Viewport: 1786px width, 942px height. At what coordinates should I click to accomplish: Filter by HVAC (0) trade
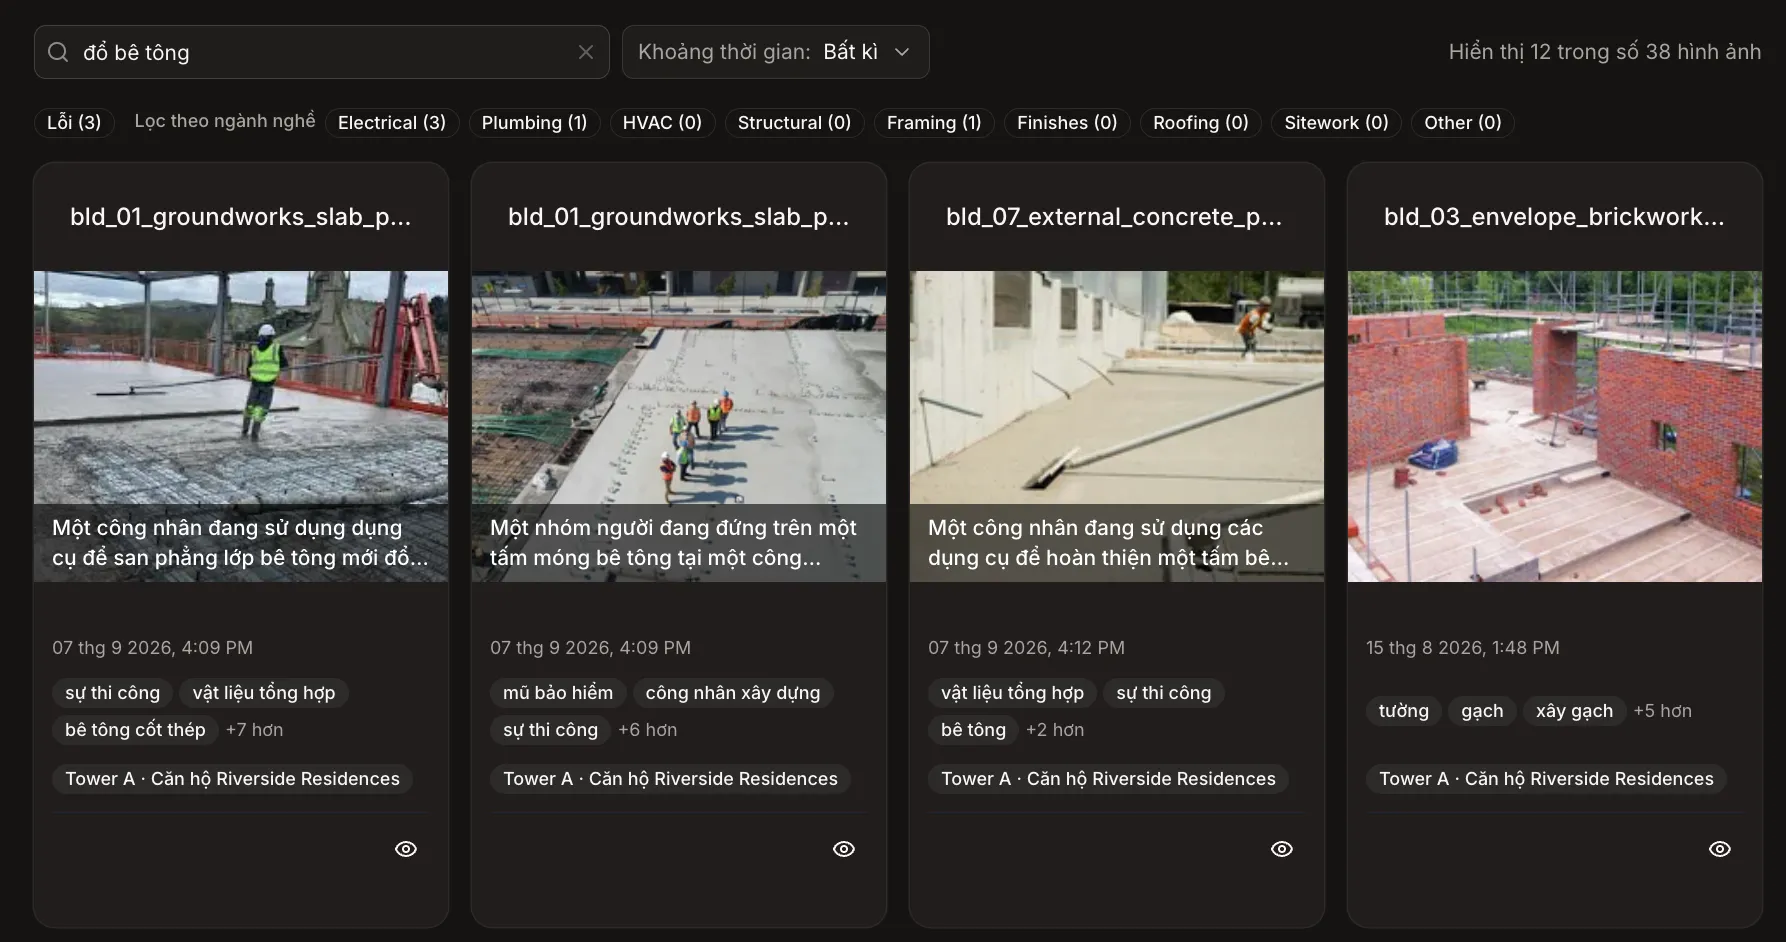pos(662,122)
